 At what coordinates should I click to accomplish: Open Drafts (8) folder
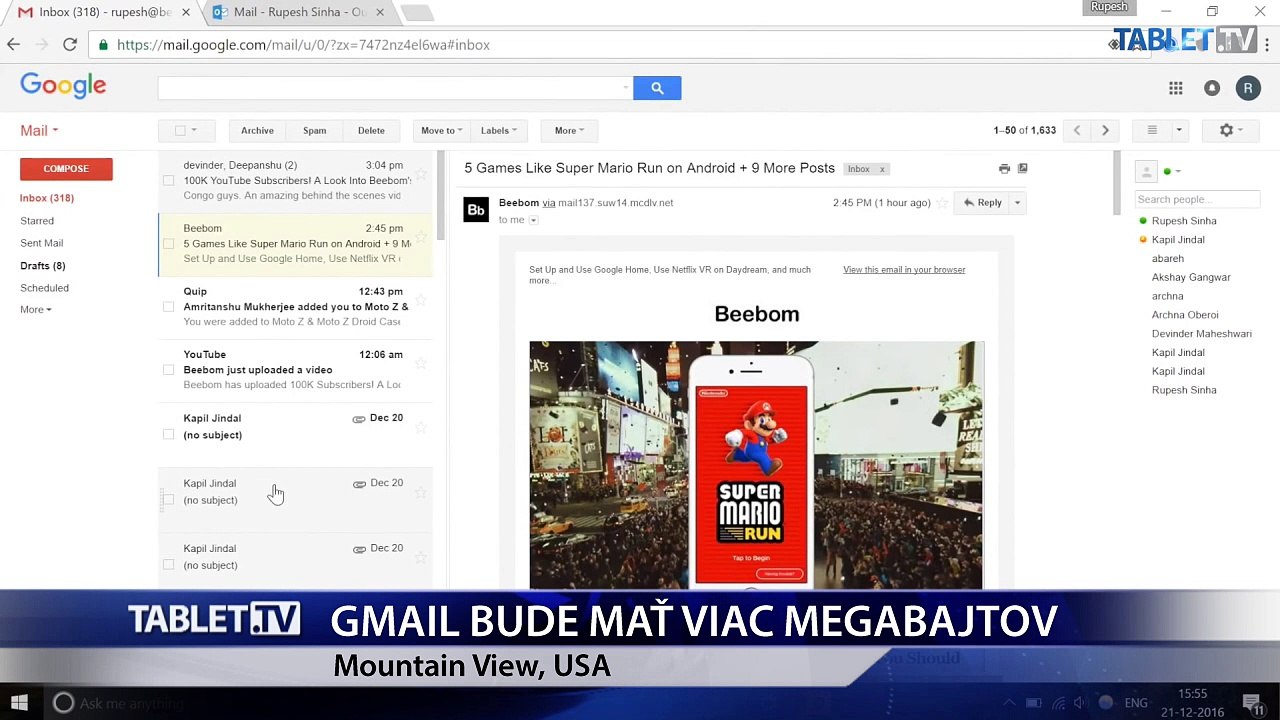click(x=43, y=266)
